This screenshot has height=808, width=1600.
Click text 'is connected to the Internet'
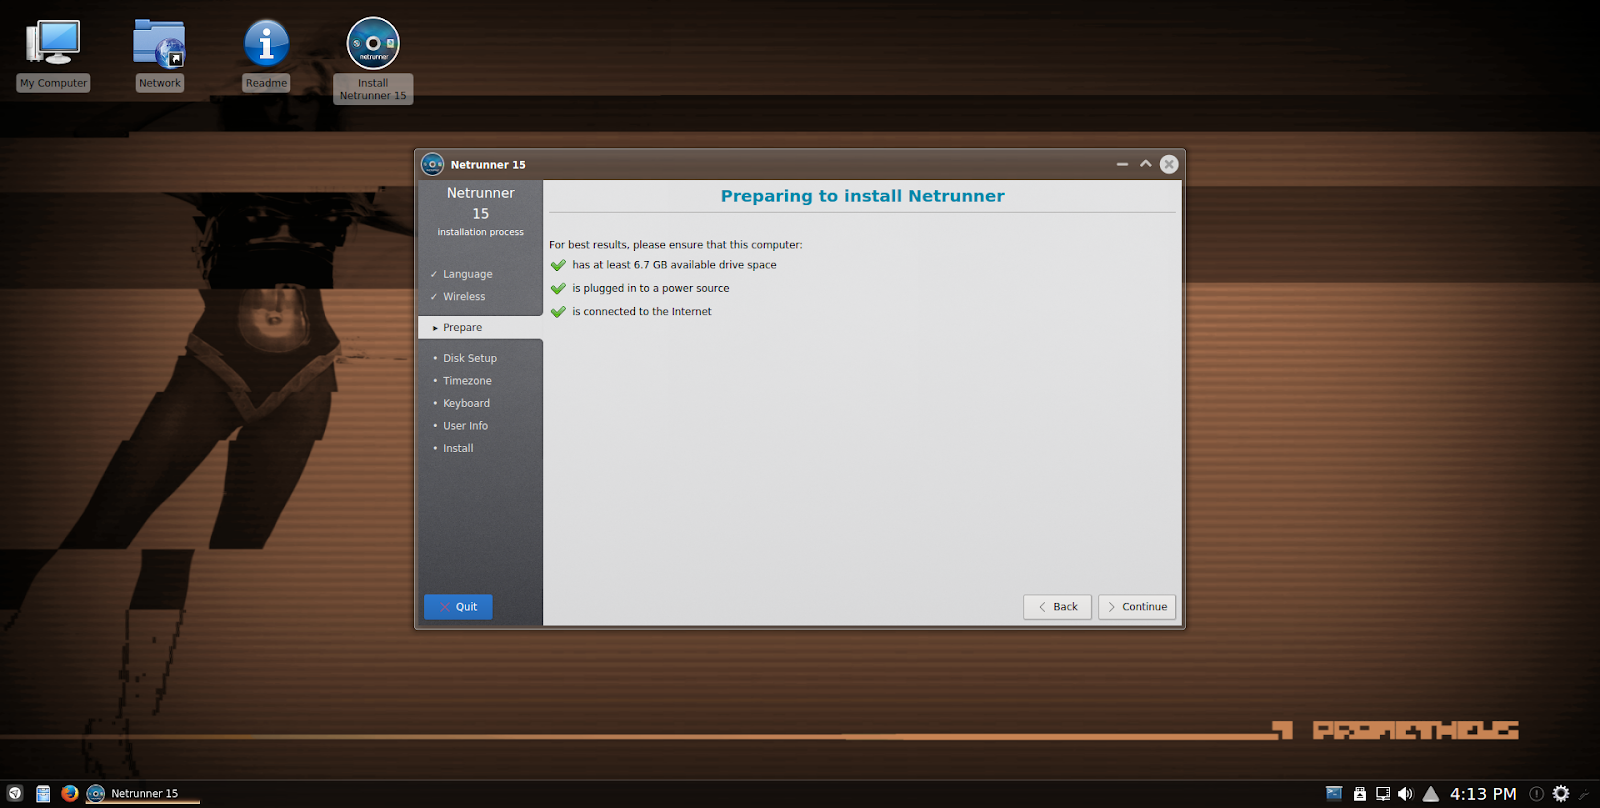642,312
